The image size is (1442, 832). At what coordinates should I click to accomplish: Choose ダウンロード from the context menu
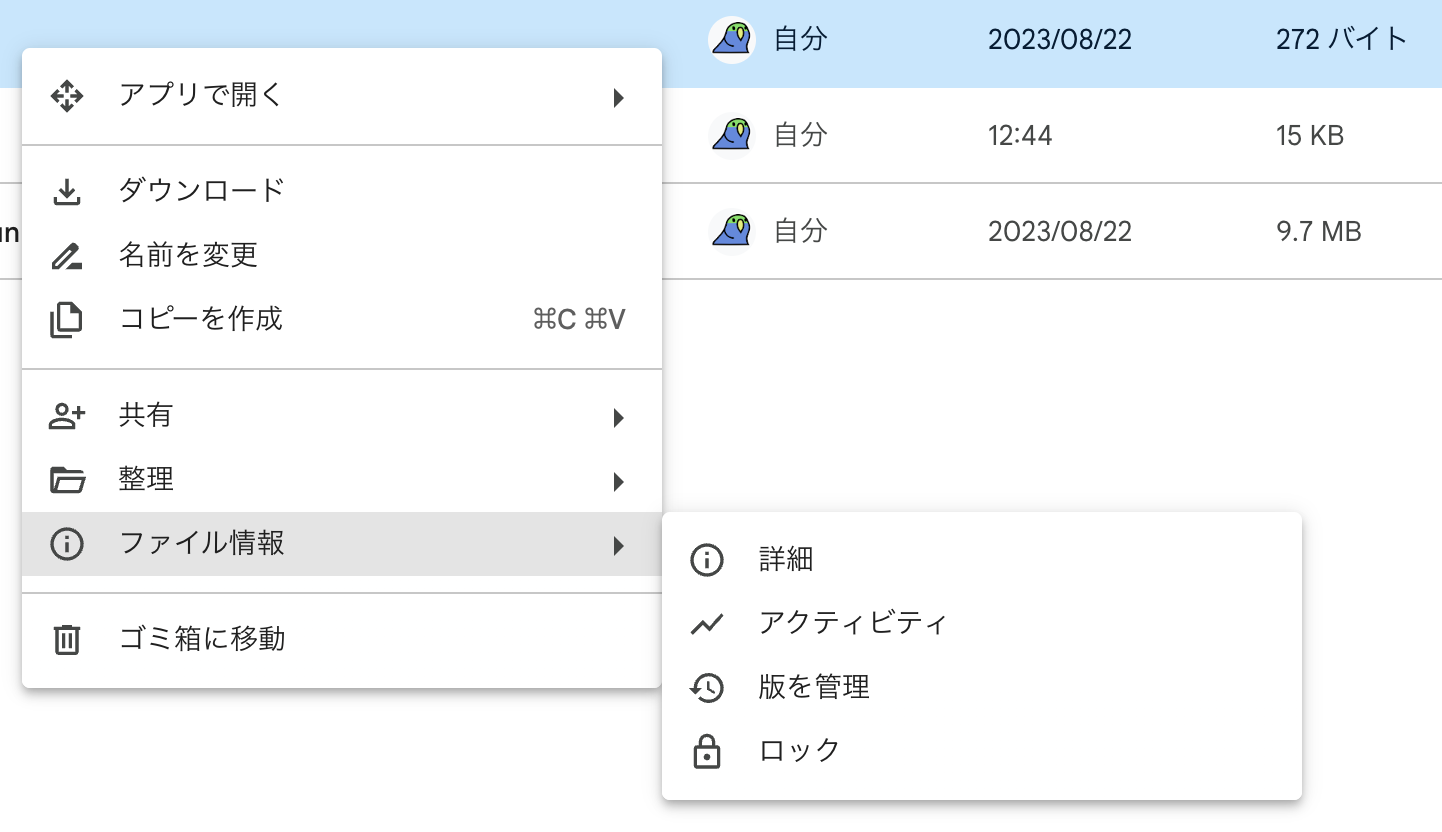(342, 191)
